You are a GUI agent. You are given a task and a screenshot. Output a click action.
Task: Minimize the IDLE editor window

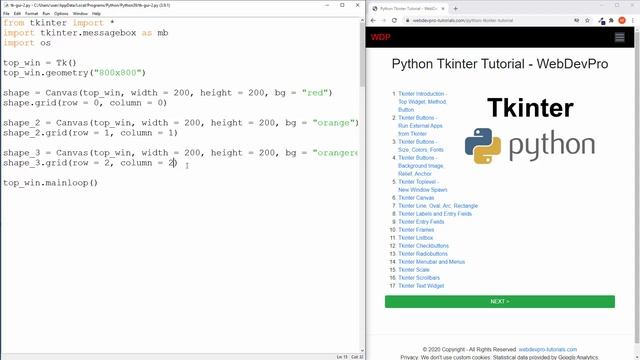[327, 5]
